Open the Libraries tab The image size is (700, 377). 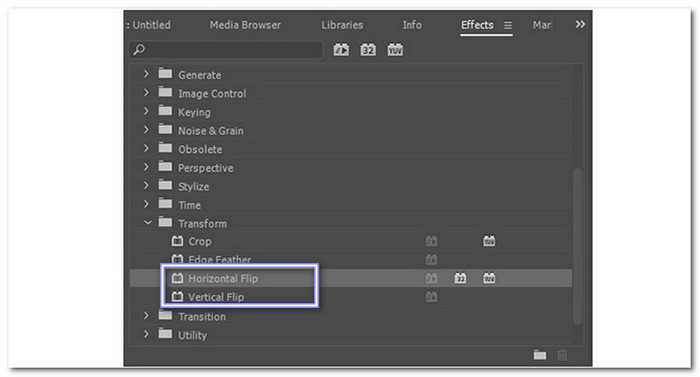click(342, 25)
